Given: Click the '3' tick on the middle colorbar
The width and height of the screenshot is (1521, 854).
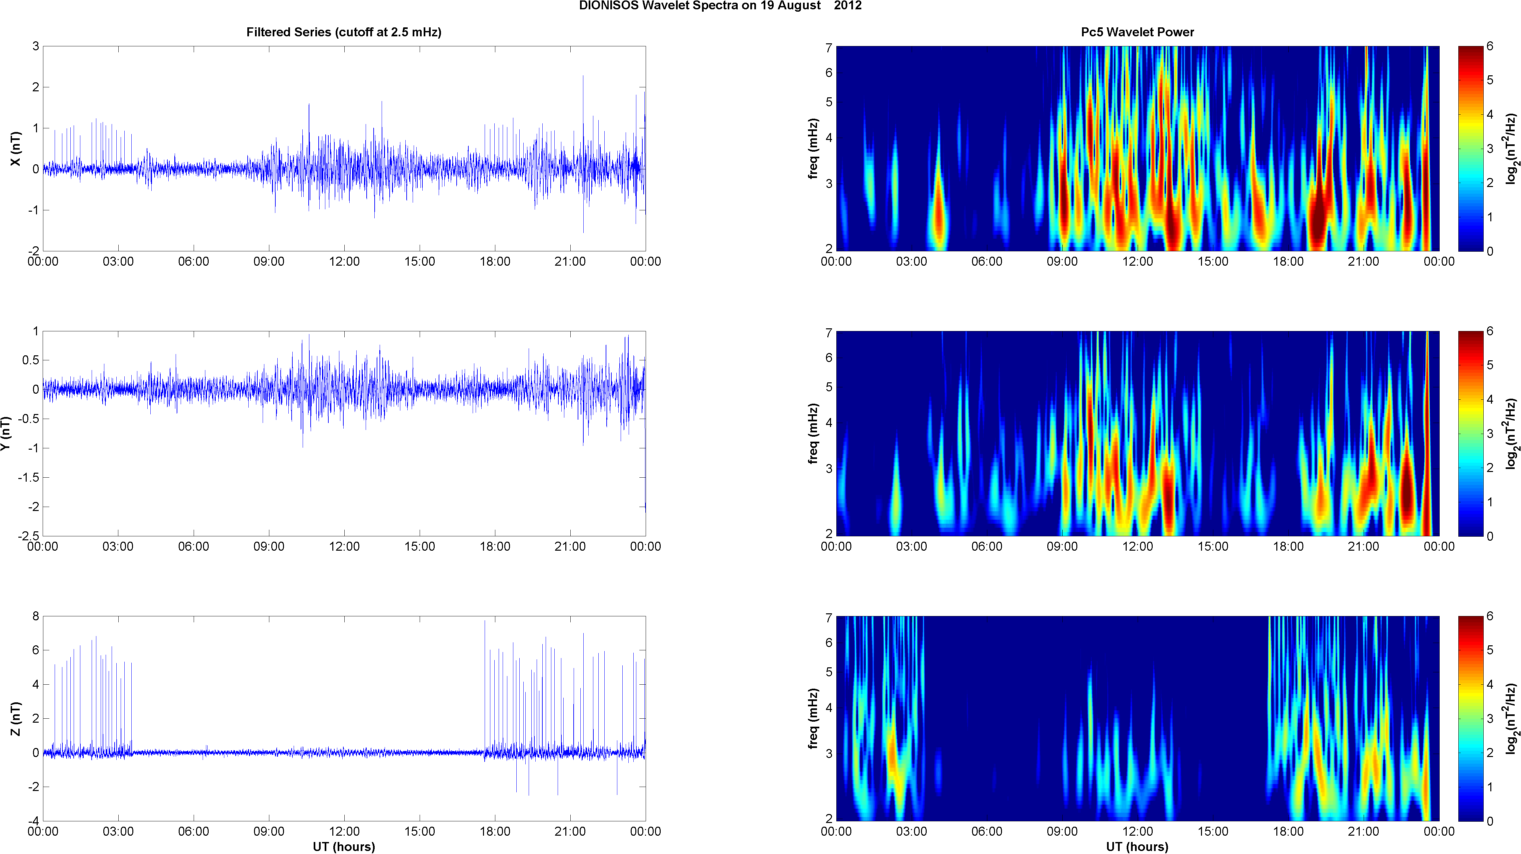Looking at the screenshot, I should click(x=1490, y=434).
